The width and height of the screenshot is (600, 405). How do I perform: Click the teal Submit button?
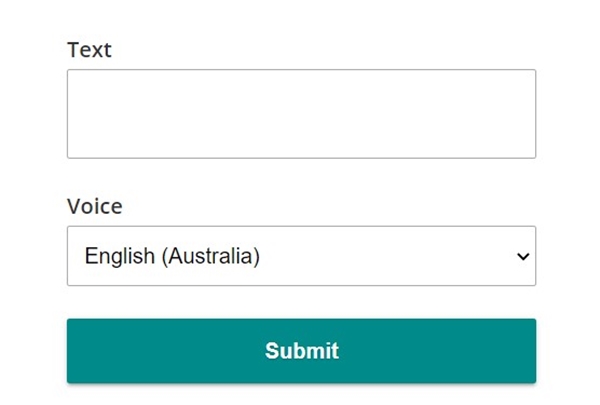point(302,351)
